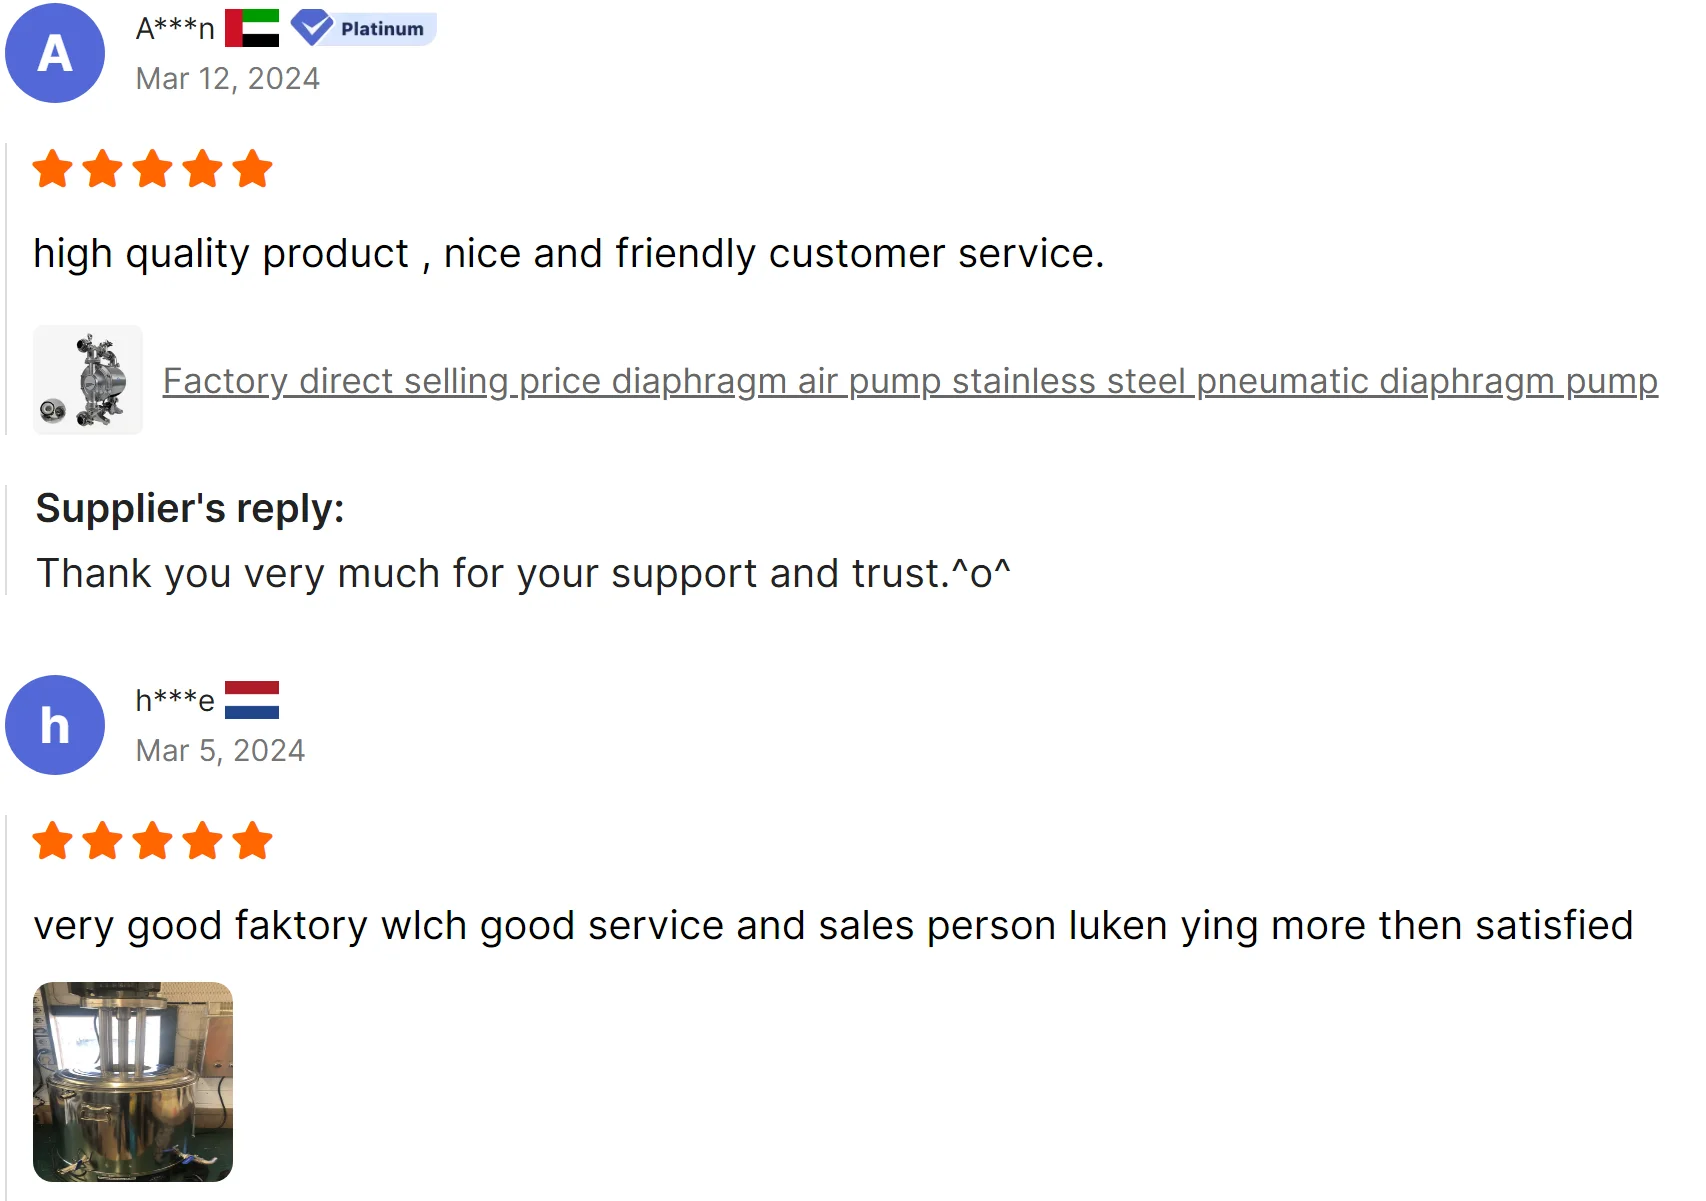This screenshot has width=1706, height=1201.
Task: Click the username h***e
Action: coord(175,700)
